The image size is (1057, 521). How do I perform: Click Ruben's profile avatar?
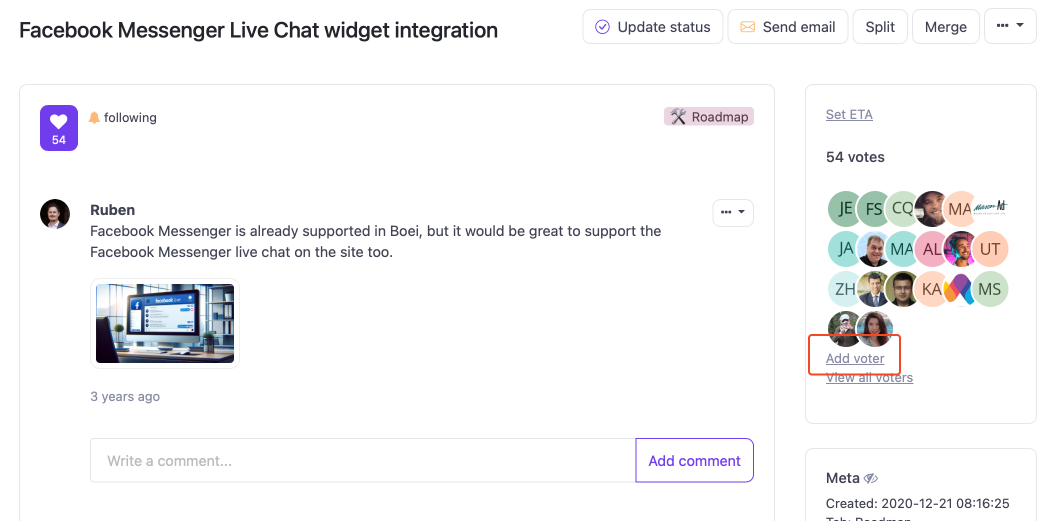coord(55,214)
